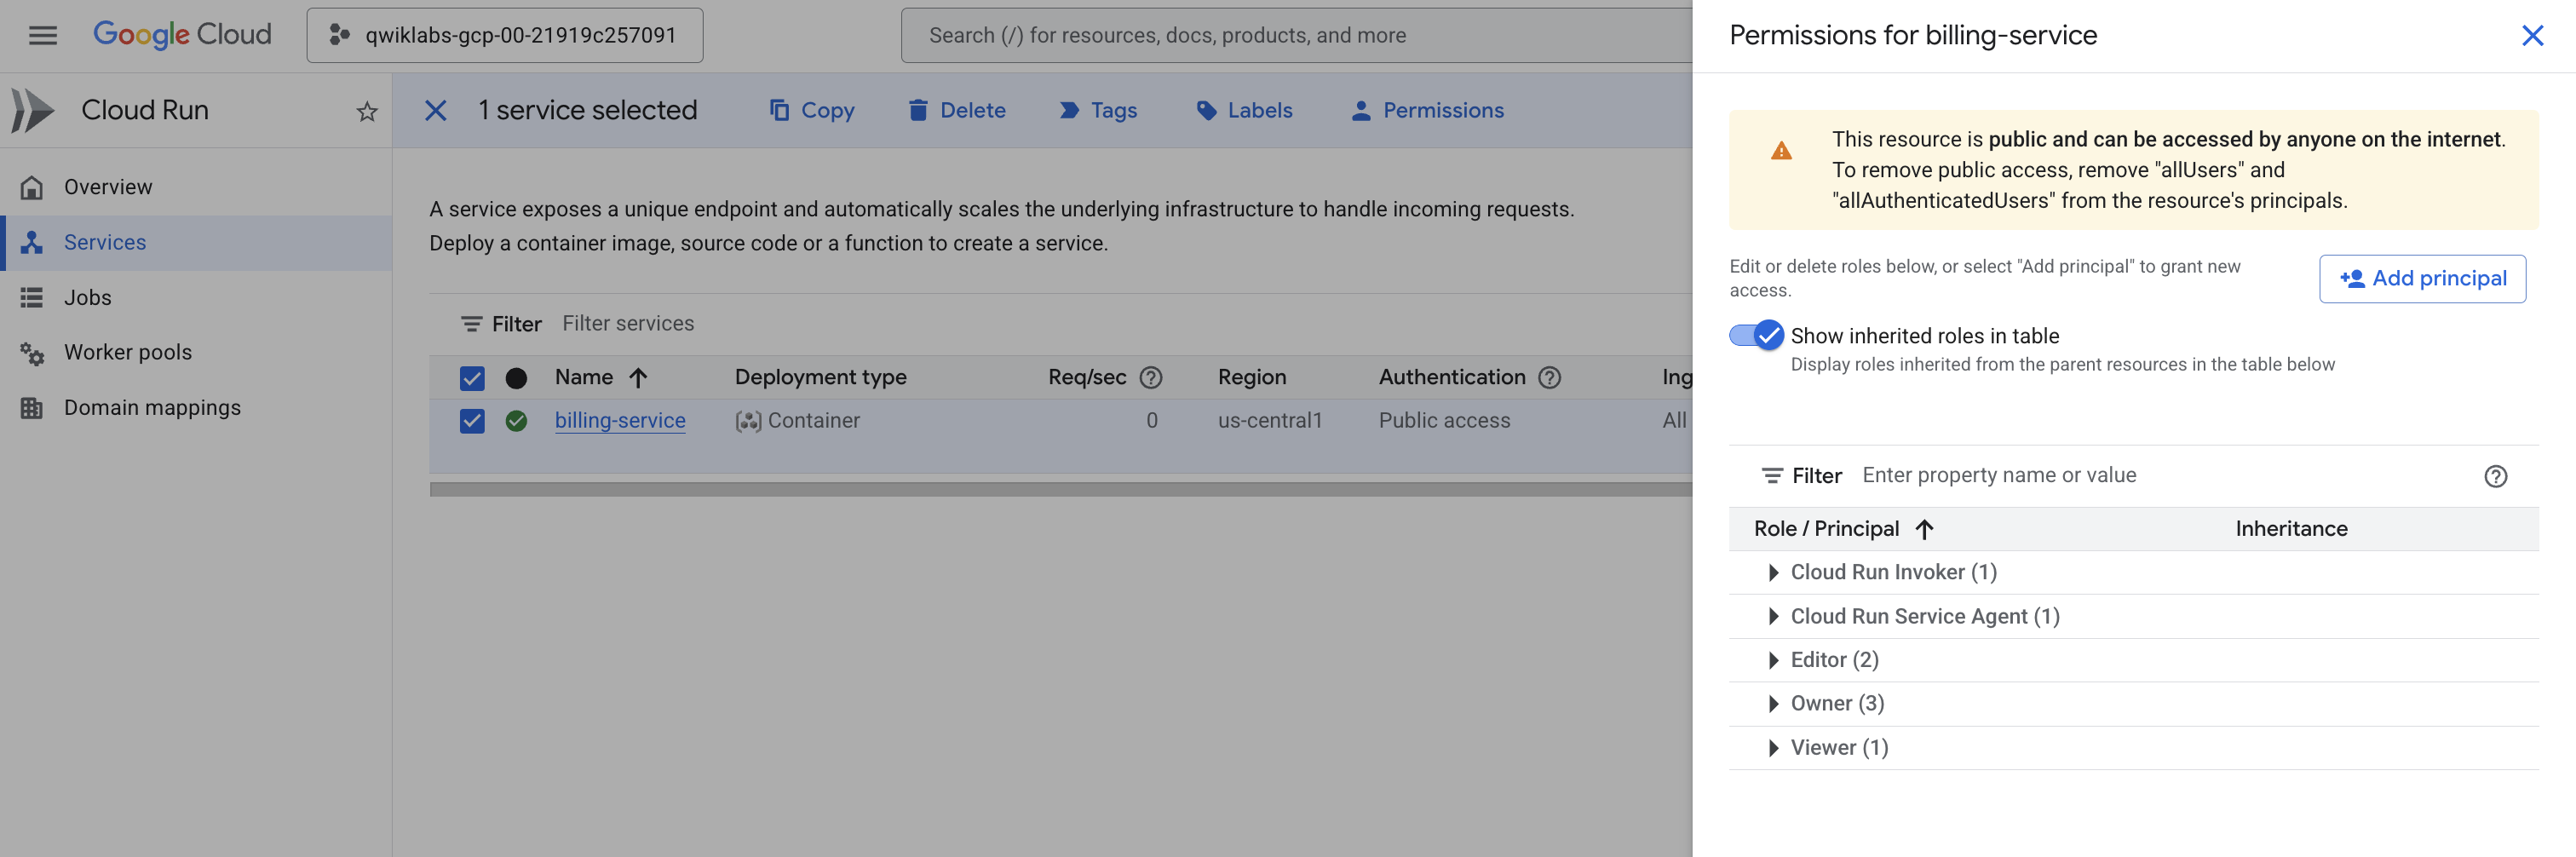The height and width of the screenshot is (857, 2576).
Task: Copy the selected billing-service
Action: [x=811, y=110]
